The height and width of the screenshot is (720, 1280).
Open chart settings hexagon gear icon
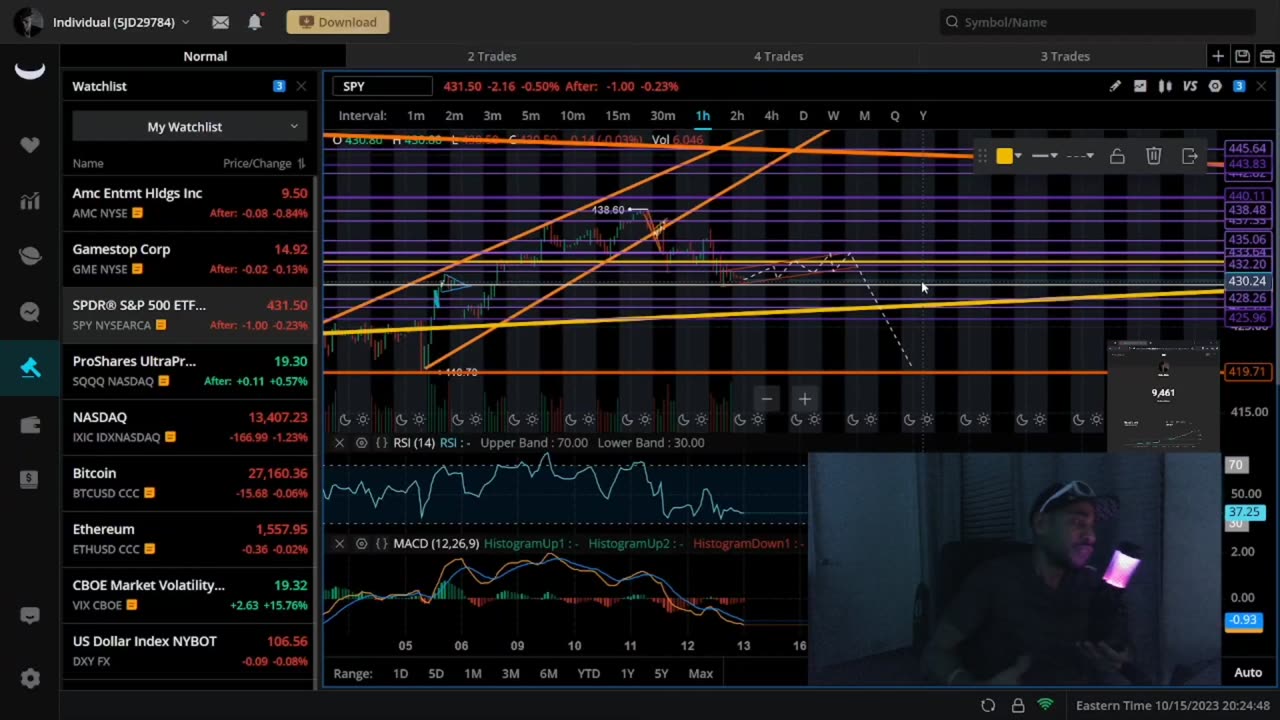point(1215,87)
